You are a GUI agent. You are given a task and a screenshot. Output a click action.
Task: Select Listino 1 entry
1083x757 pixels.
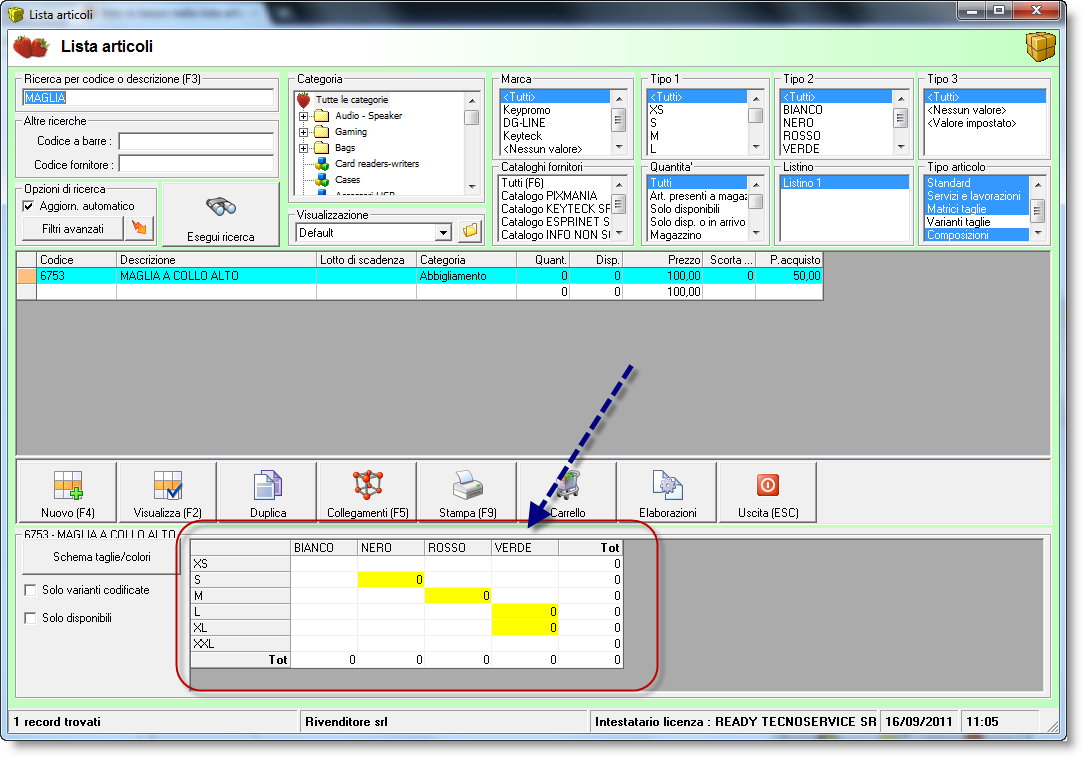845,183
